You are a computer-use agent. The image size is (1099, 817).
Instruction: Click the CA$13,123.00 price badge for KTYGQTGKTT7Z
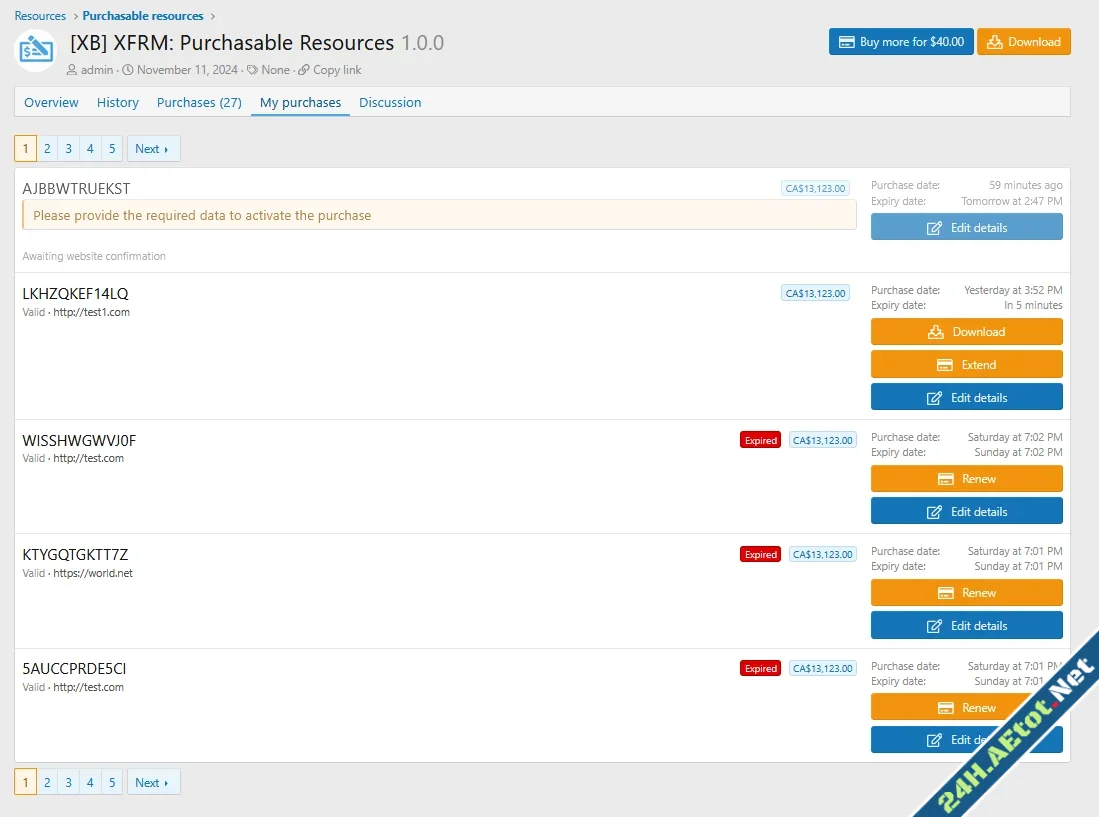tap(822, 554)
